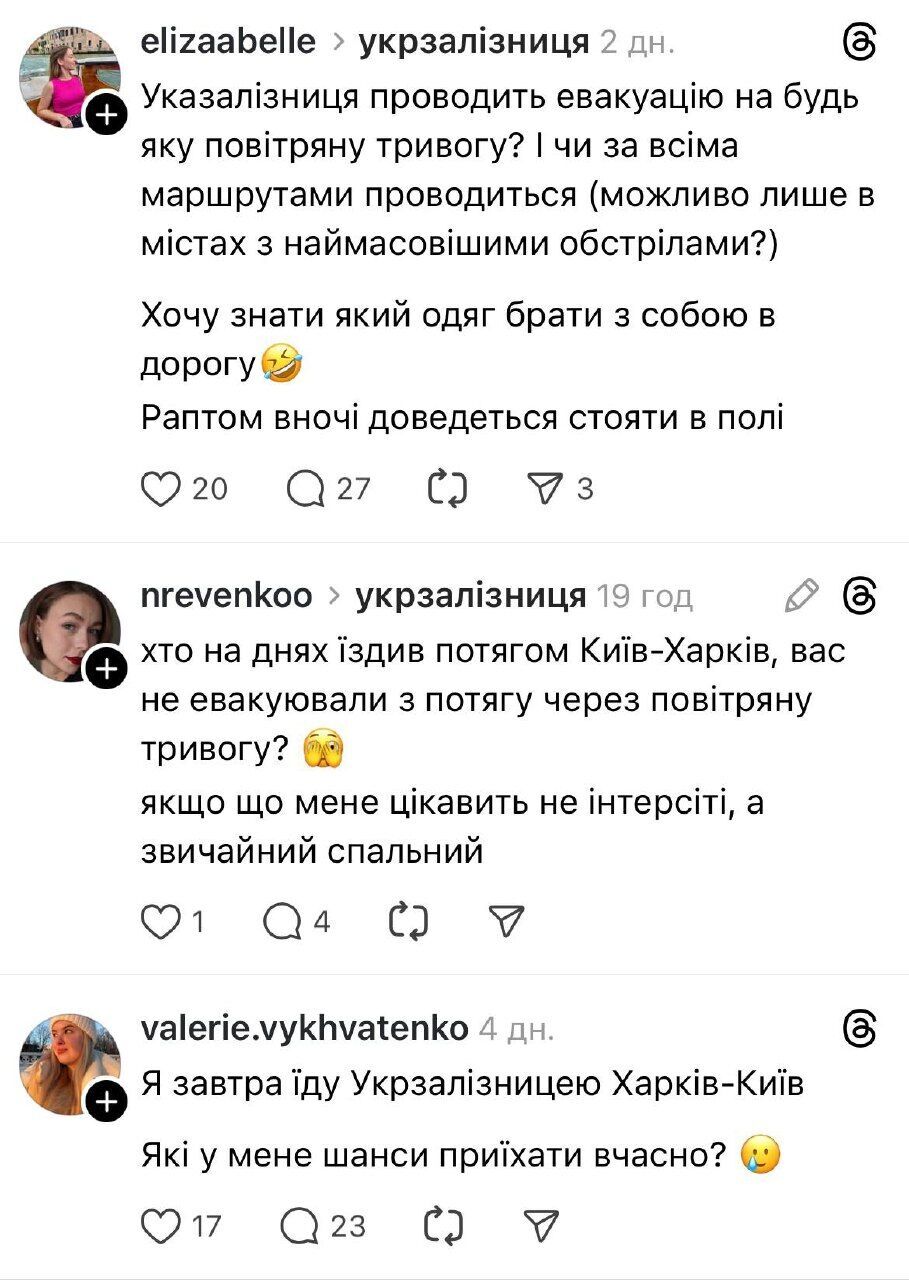Like the comment by elizaabelle
The image size is (909, 1280).
click(162, 488)
